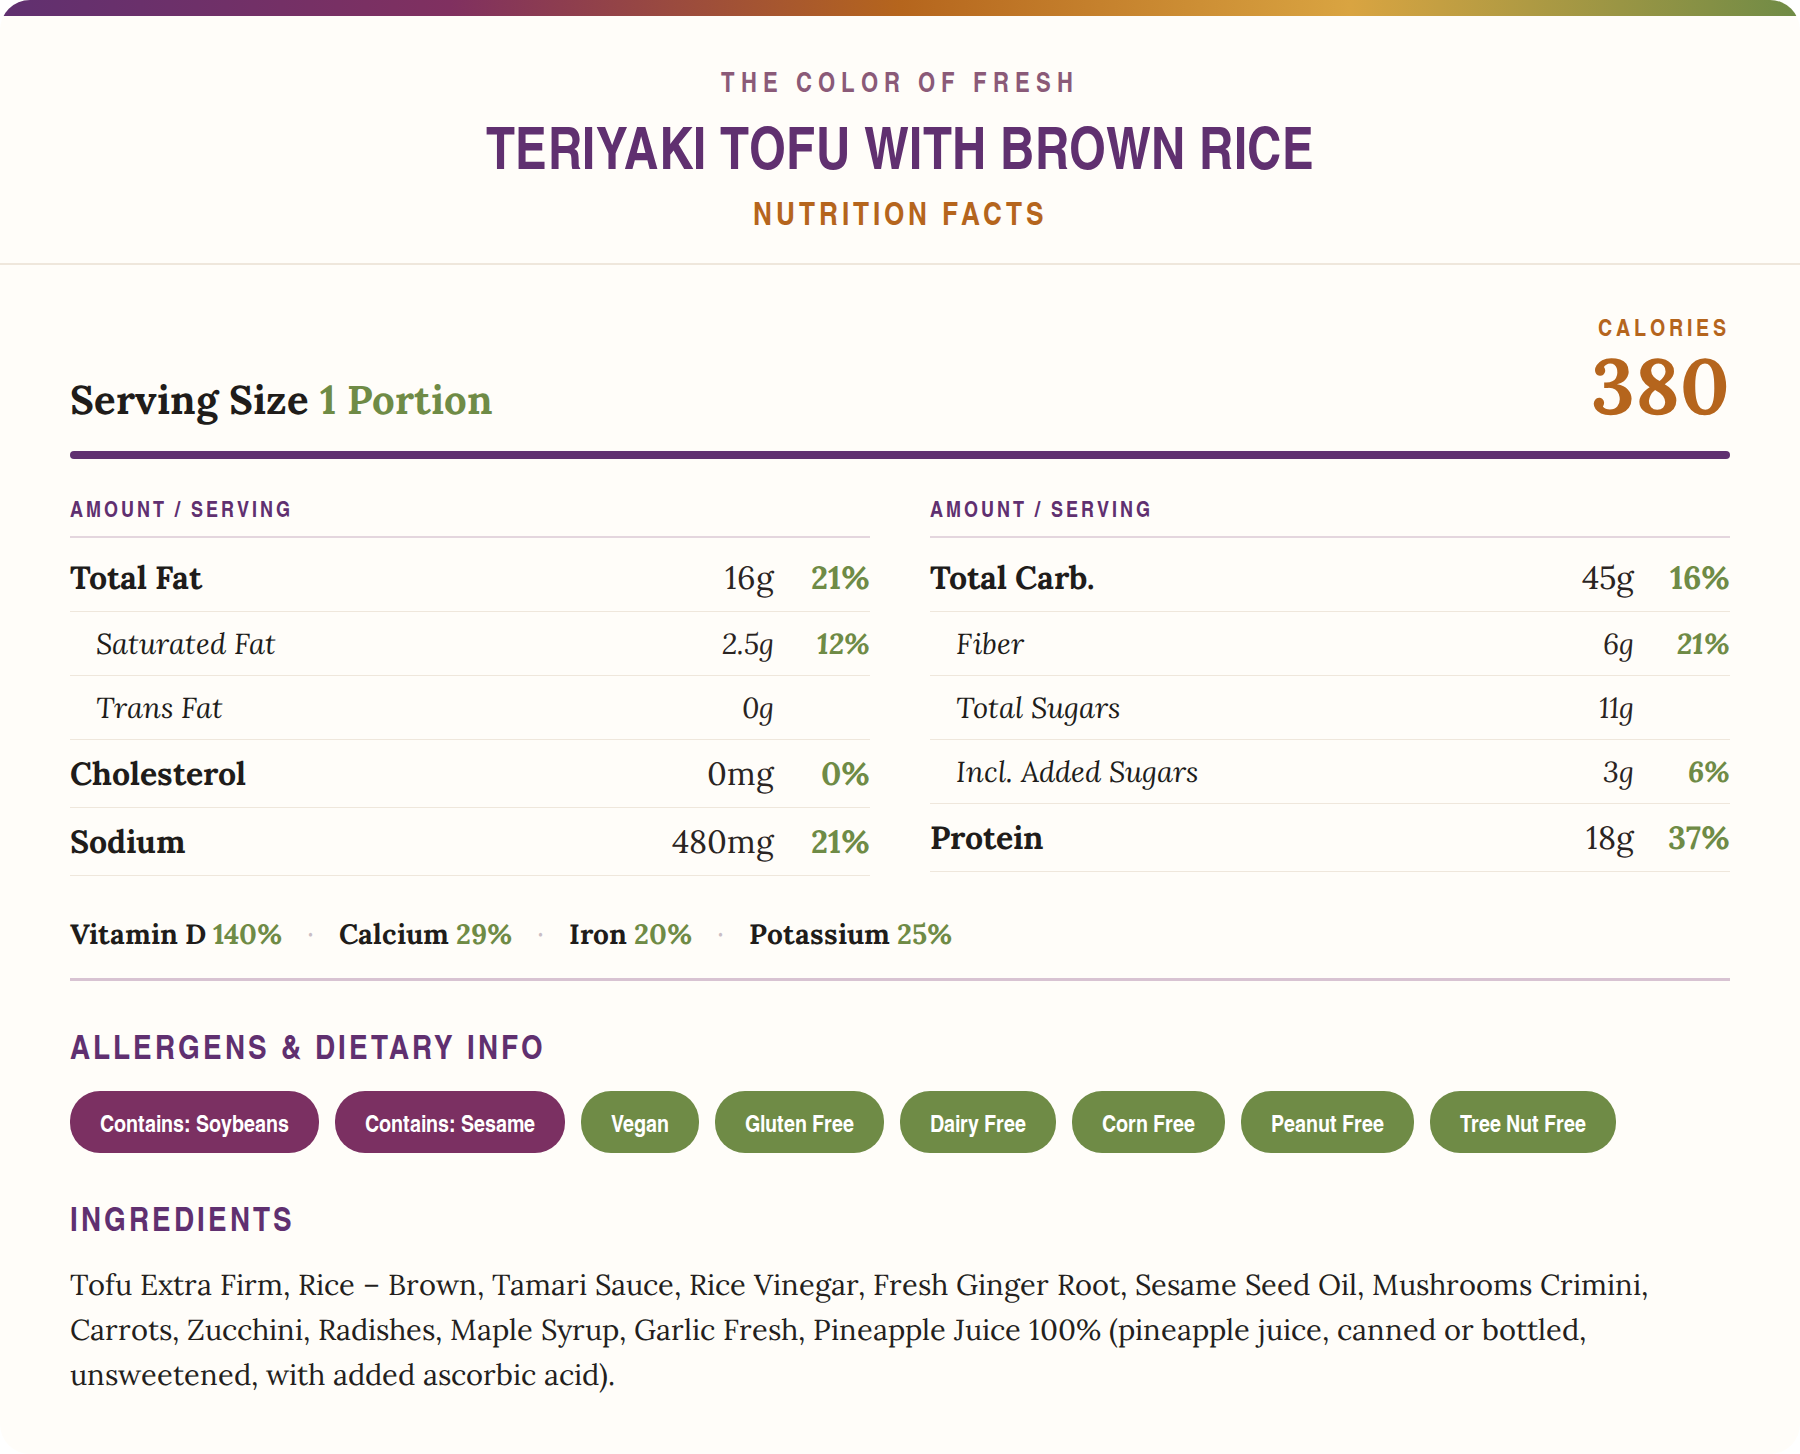This screenshot has width=1800, height=1454.
Task: Click the Incl. Added Sugars row
Action: coord(1330,772)
